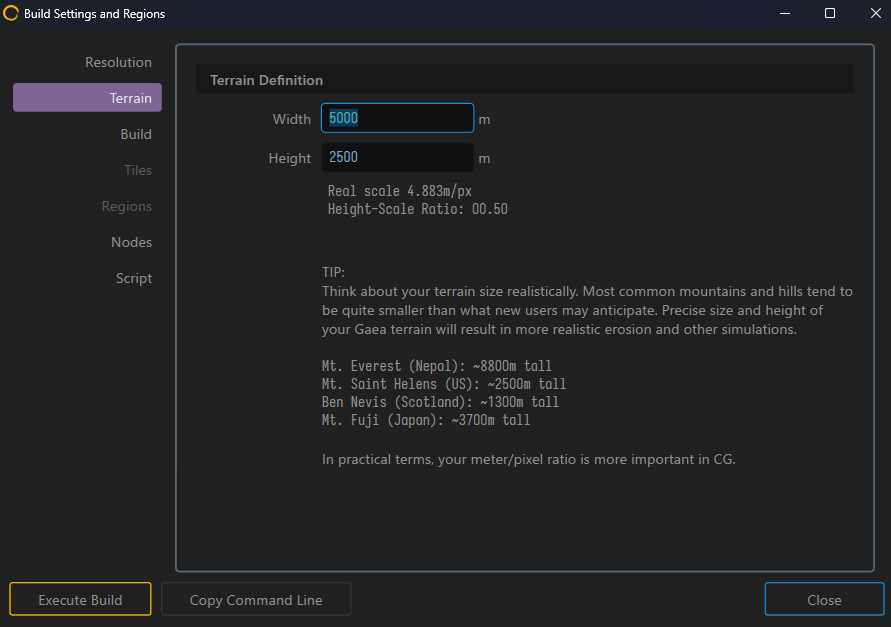Go to the Regions section

(127, 206)
